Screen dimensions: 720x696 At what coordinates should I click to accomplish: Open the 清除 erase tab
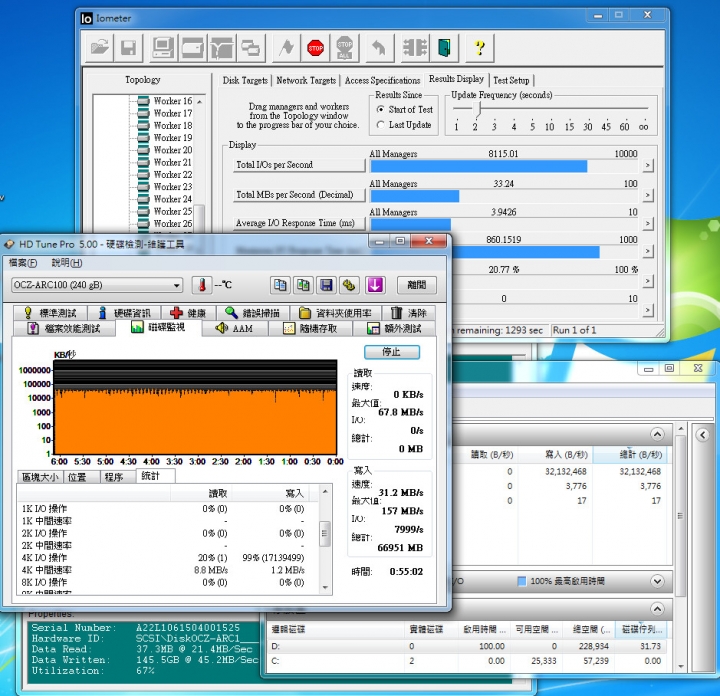pos(408,313)
